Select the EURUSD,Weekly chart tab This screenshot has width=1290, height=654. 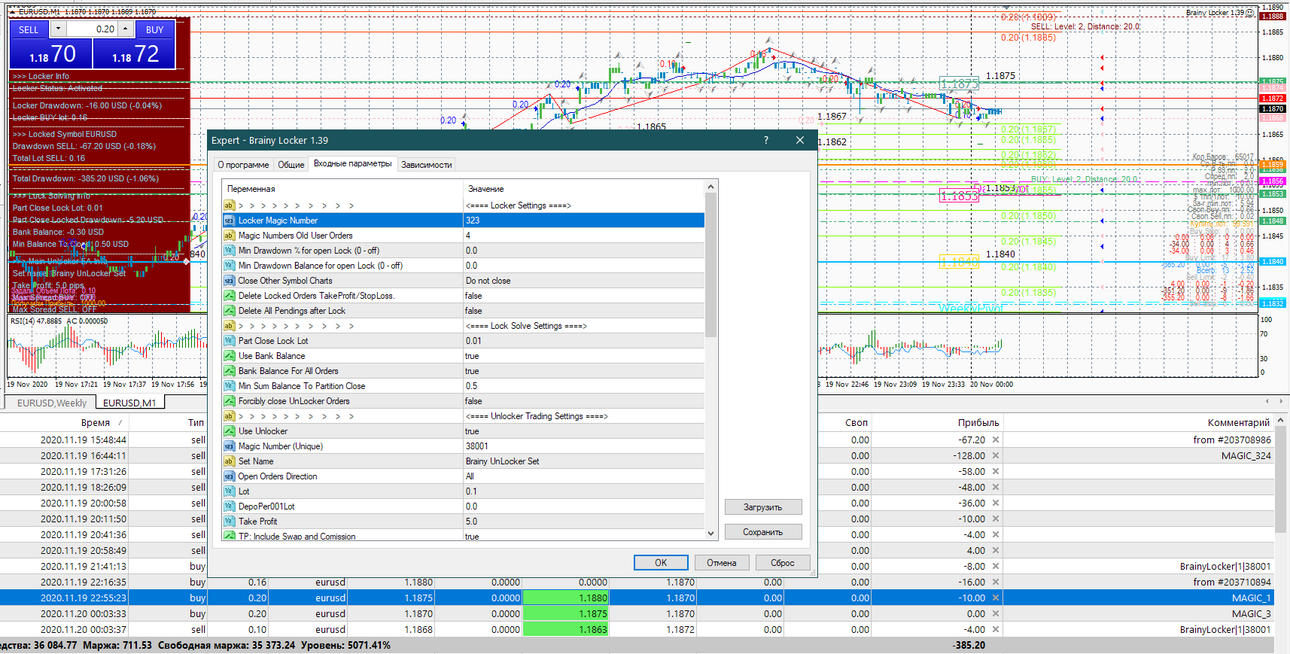(x=50, y=402)
